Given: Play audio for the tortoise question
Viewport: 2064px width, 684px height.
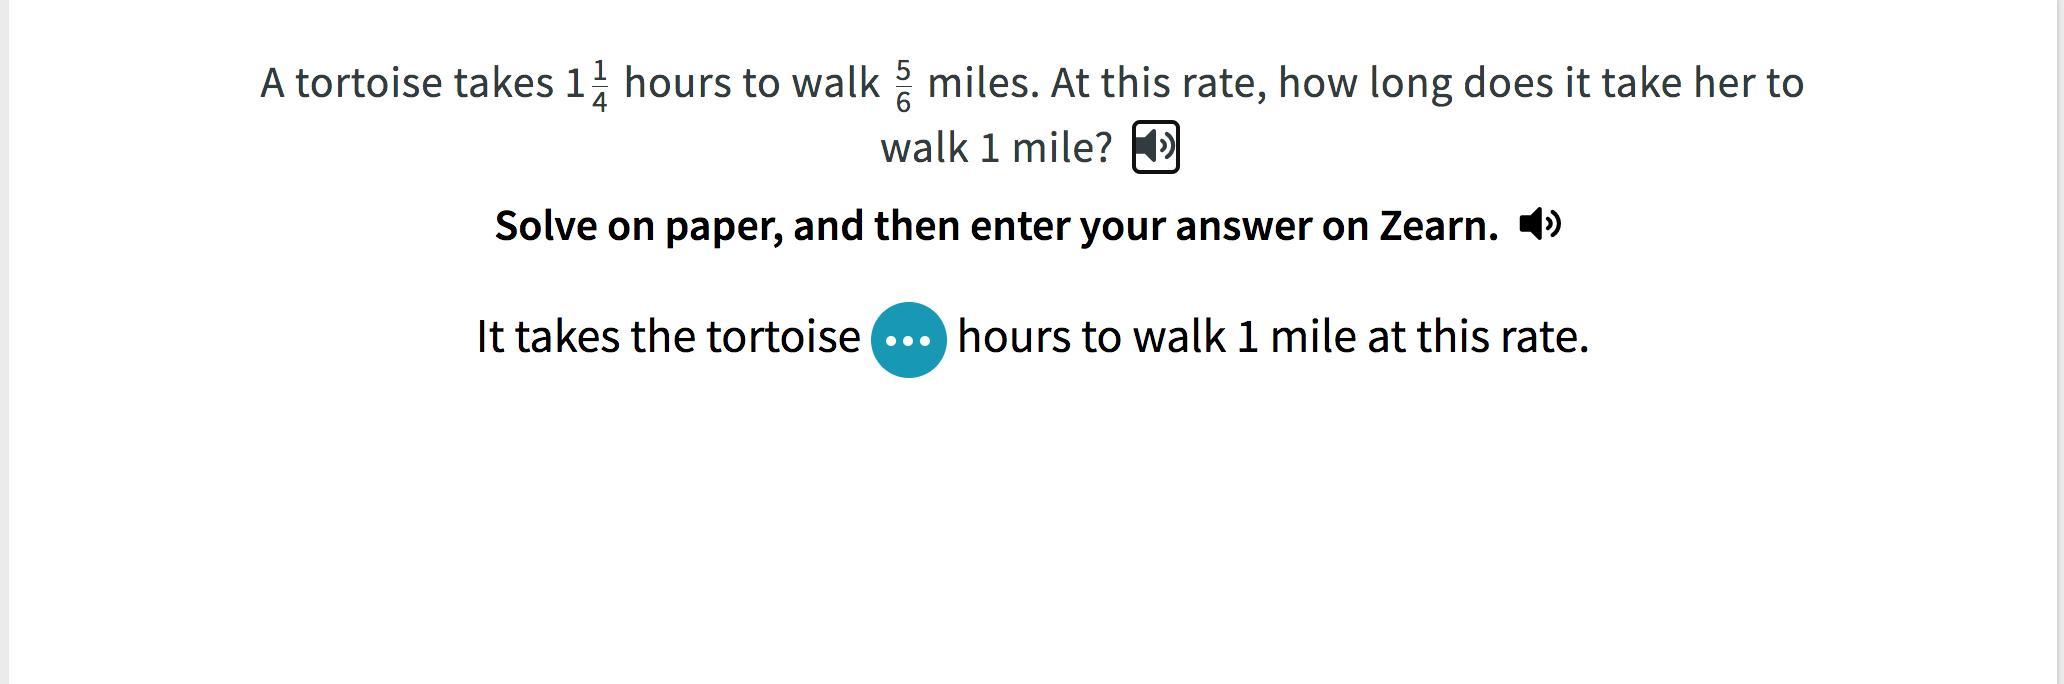Looking at the screenshot, I should coord(1155,147).
